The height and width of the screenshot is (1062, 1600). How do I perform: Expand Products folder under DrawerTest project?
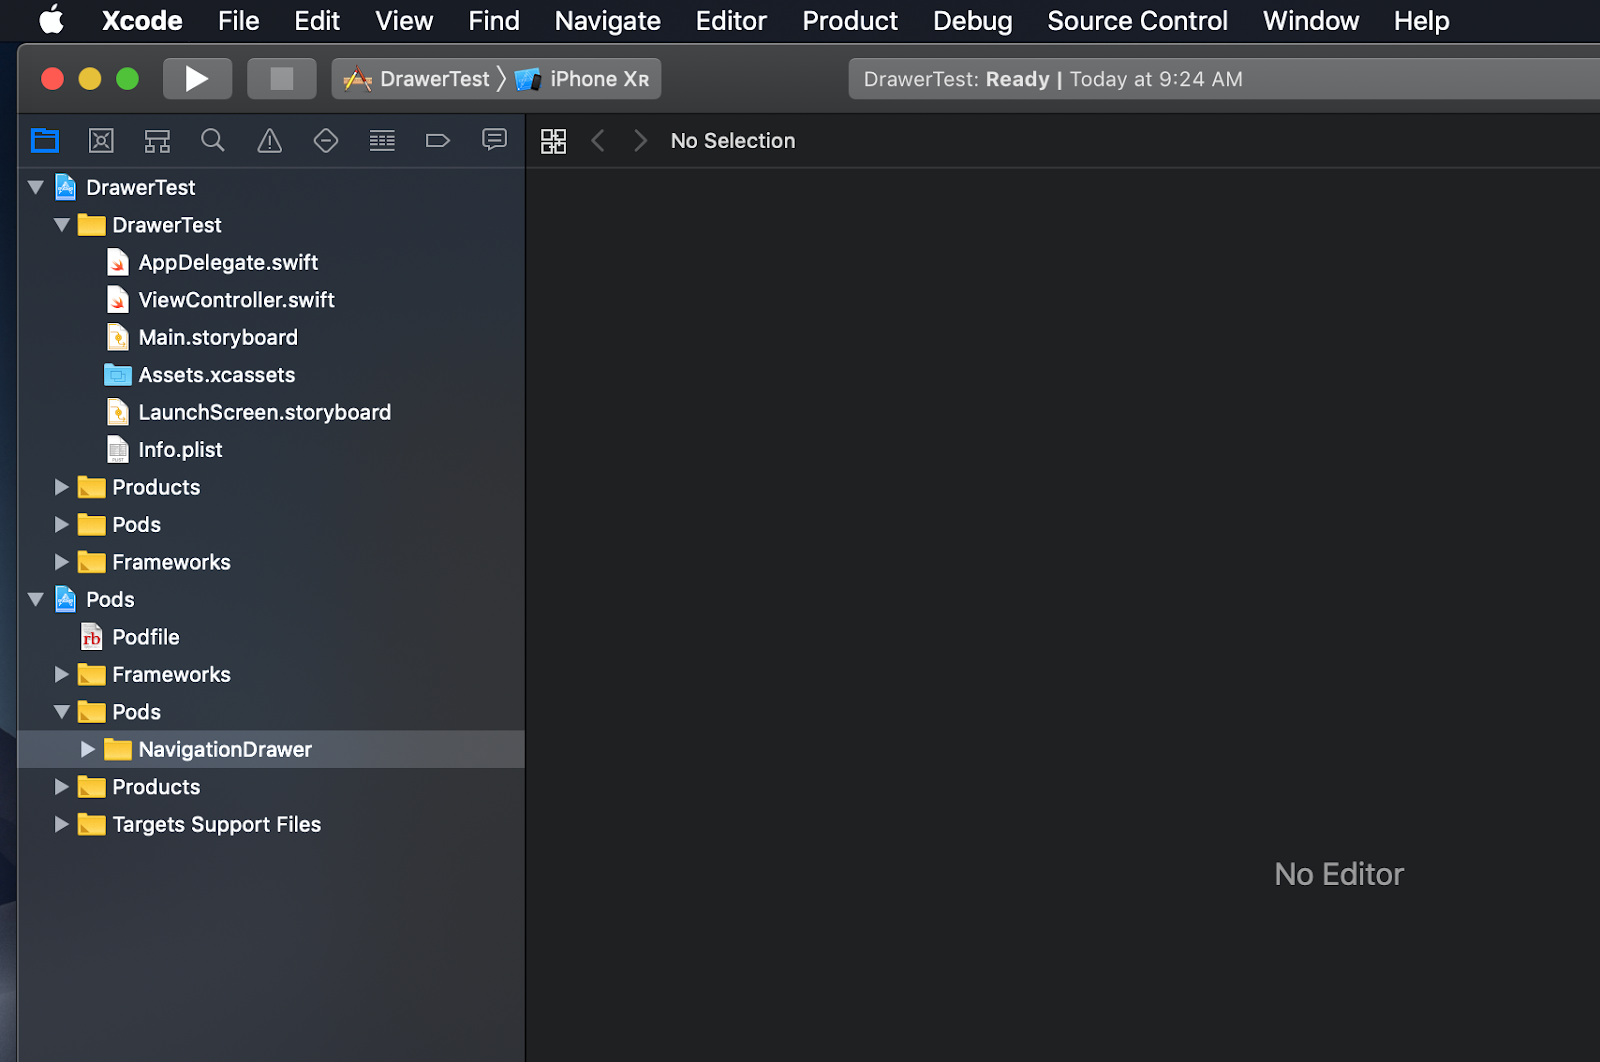(x=62, y=487)
